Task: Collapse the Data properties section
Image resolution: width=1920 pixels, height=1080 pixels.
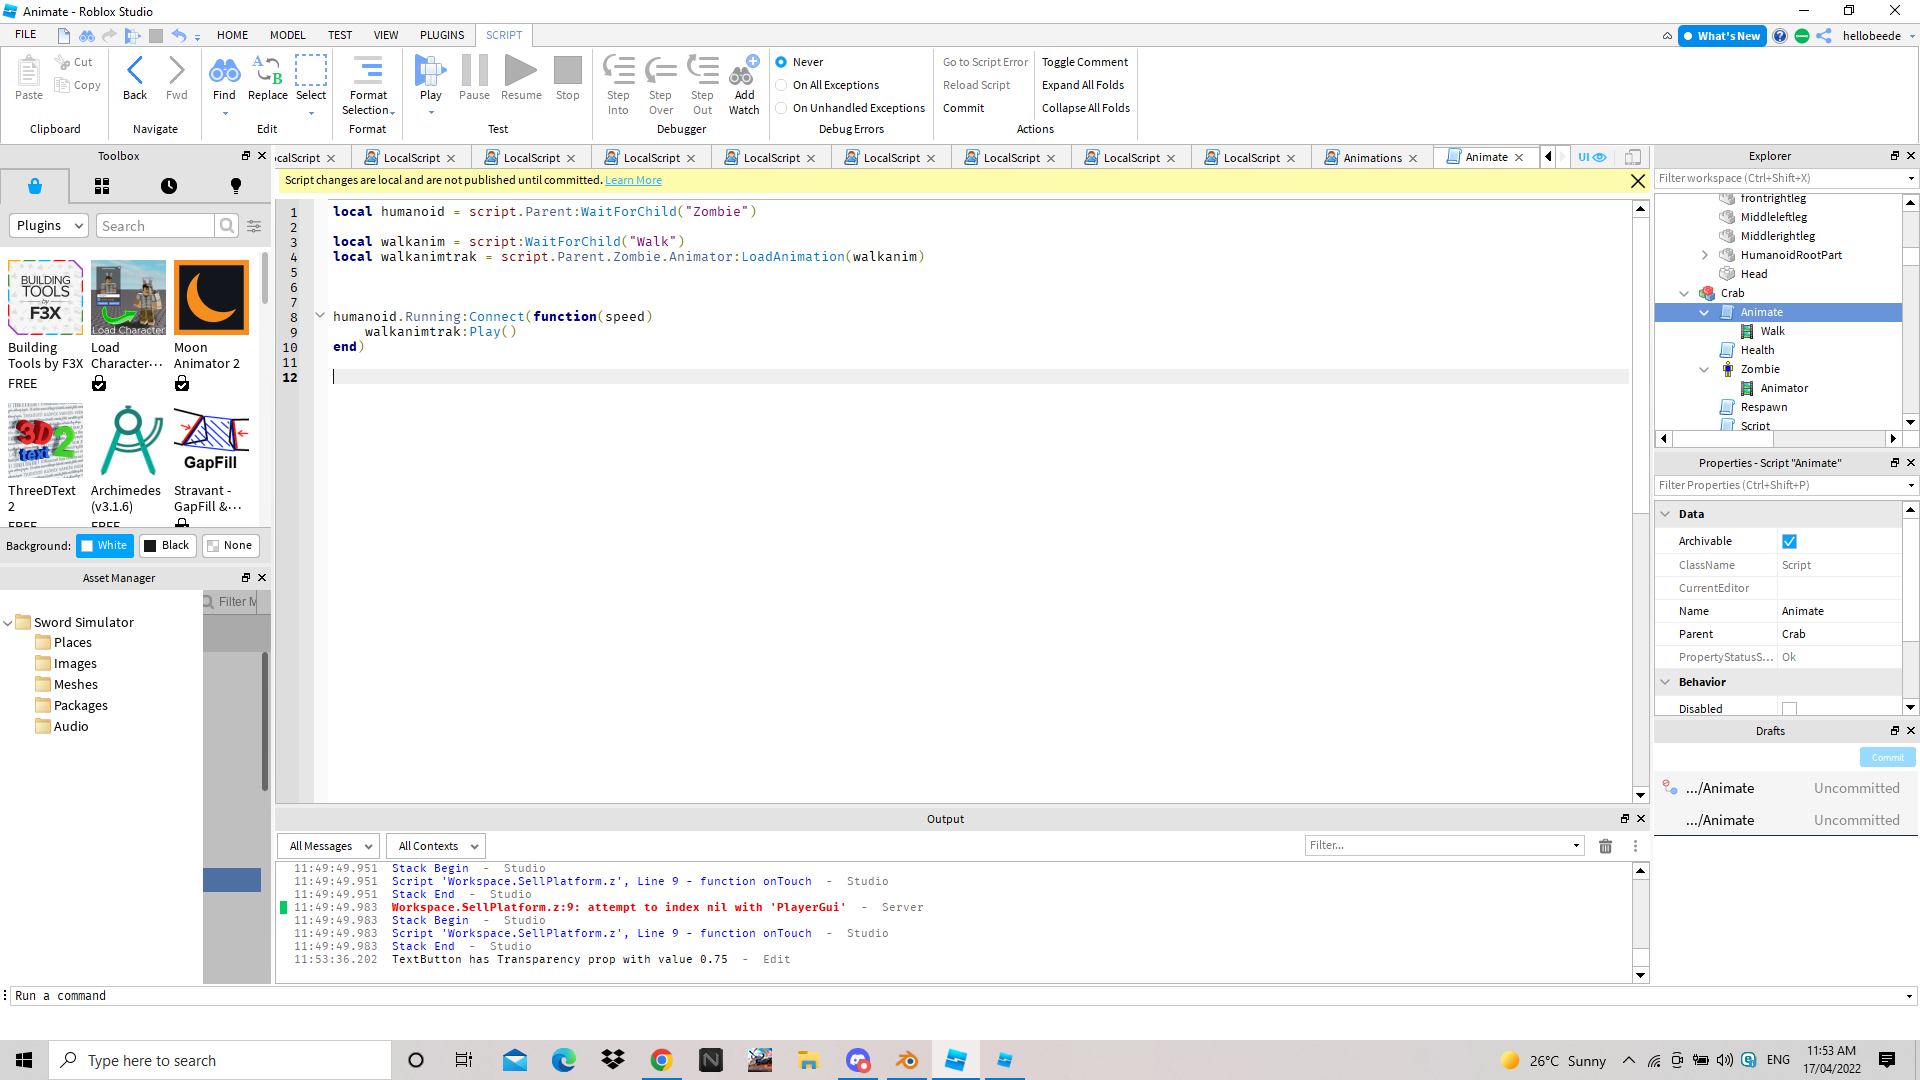Action: [1666, 514]
